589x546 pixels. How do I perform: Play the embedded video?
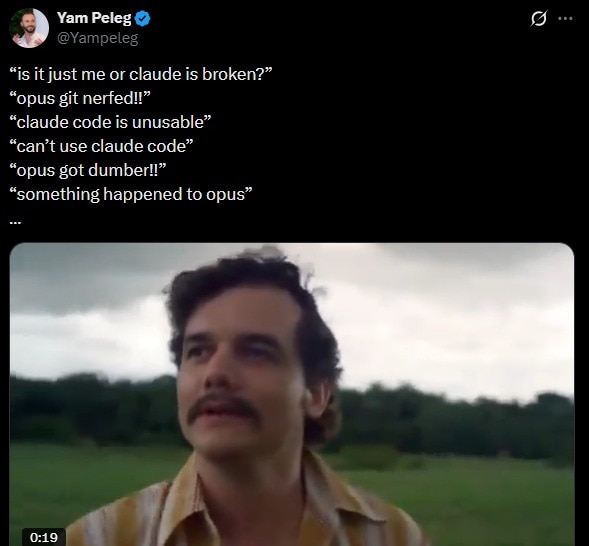[291, 394]
